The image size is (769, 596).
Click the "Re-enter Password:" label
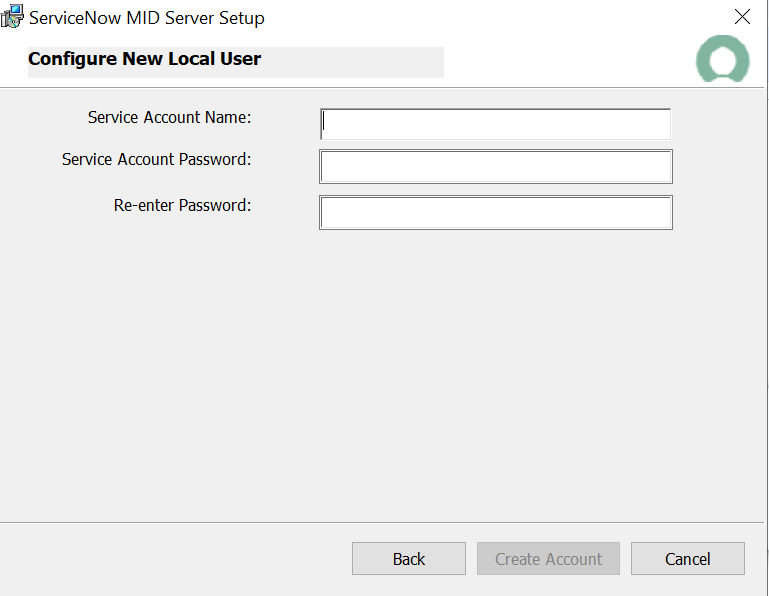[182, 206]
